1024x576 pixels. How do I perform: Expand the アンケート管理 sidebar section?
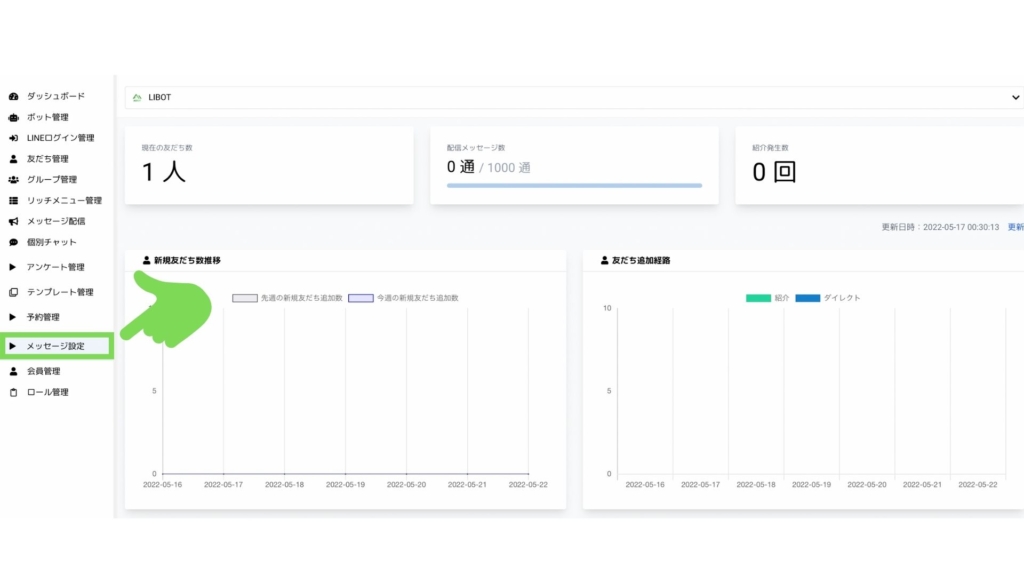tap(55, 267)
